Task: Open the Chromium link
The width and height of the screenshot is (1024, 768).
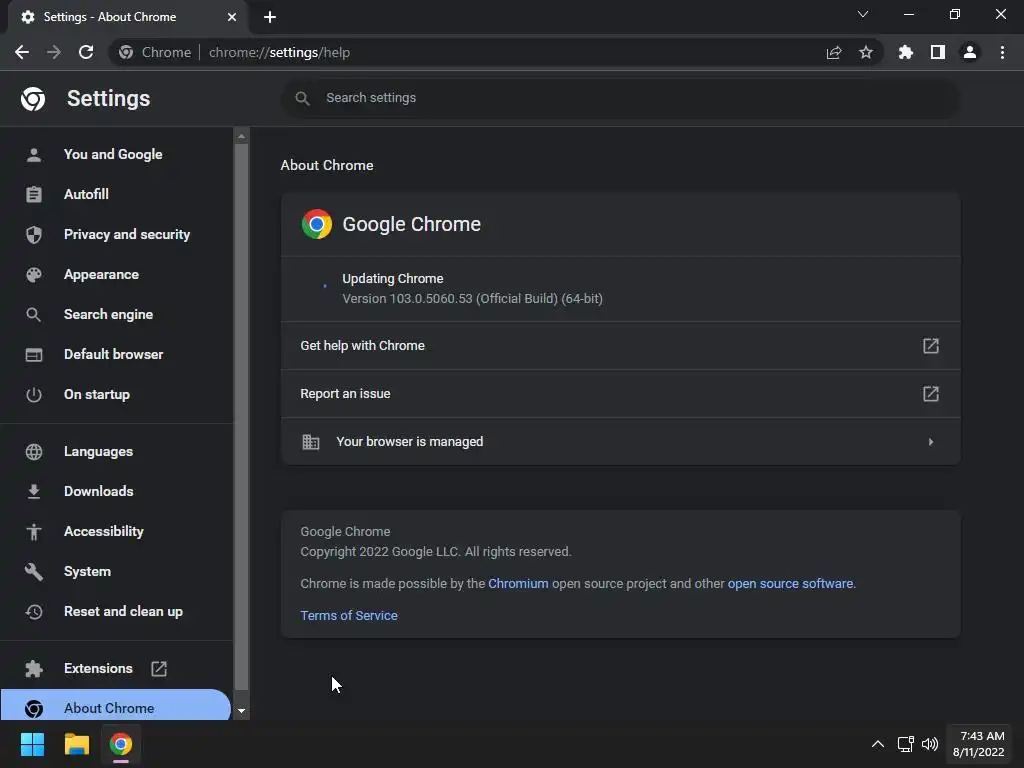Action: 518,583
